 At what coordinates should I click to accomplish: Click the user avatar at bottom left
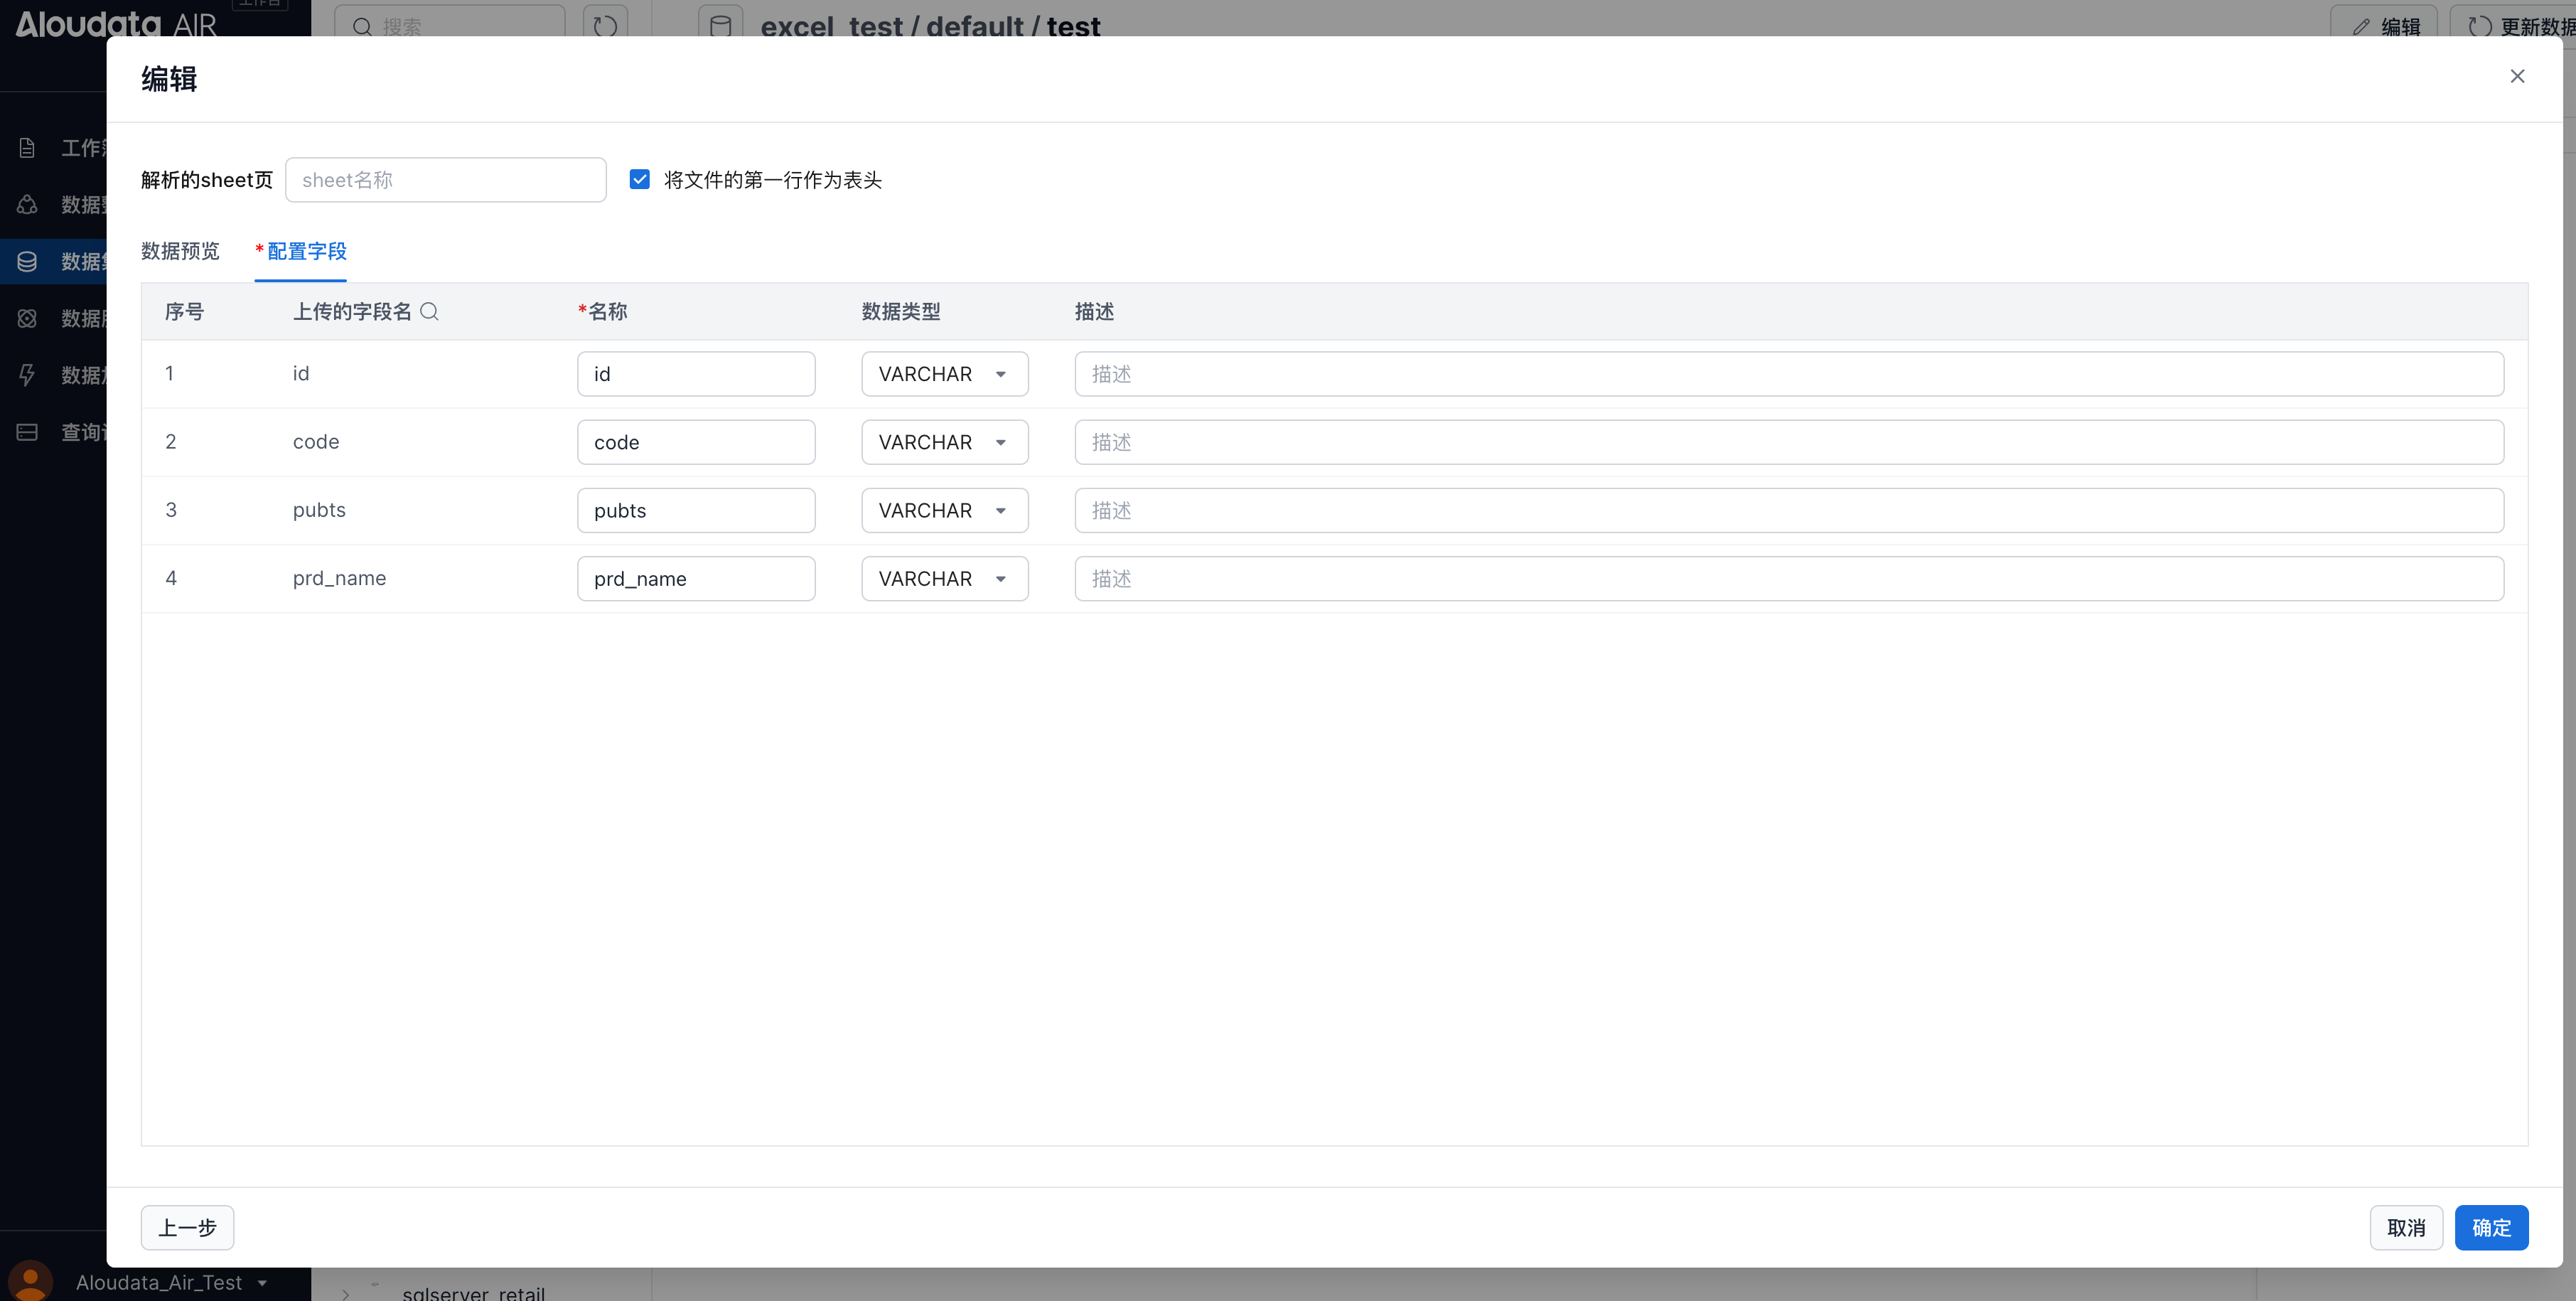click(30, 1281)
